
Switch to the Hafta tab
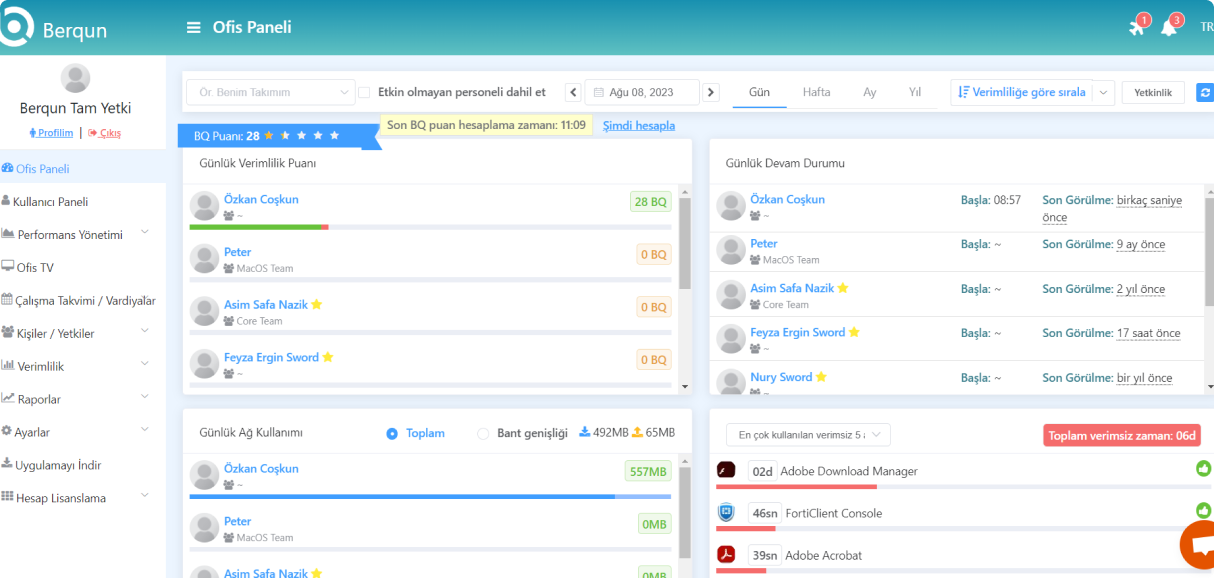coord(816,92)
